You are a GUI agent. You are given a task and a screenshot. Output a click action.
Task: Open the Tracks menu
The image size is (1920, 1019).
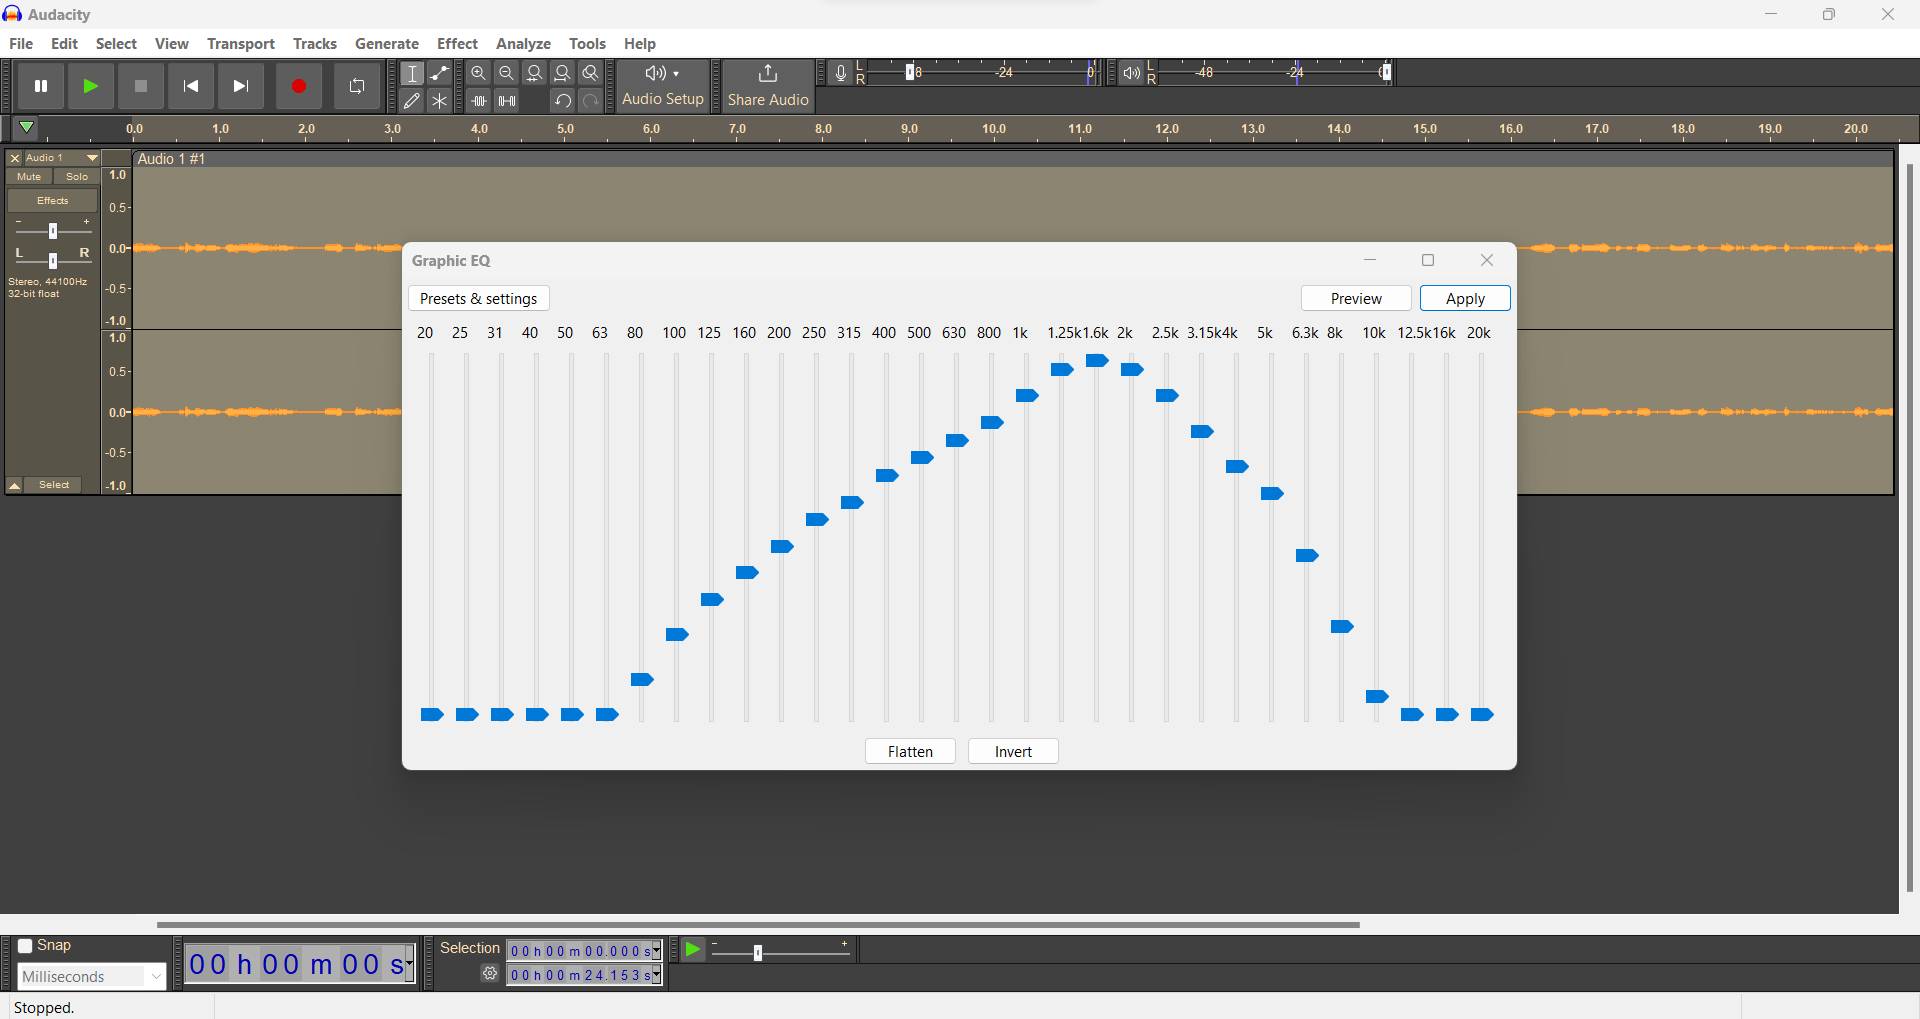point(315,44)
